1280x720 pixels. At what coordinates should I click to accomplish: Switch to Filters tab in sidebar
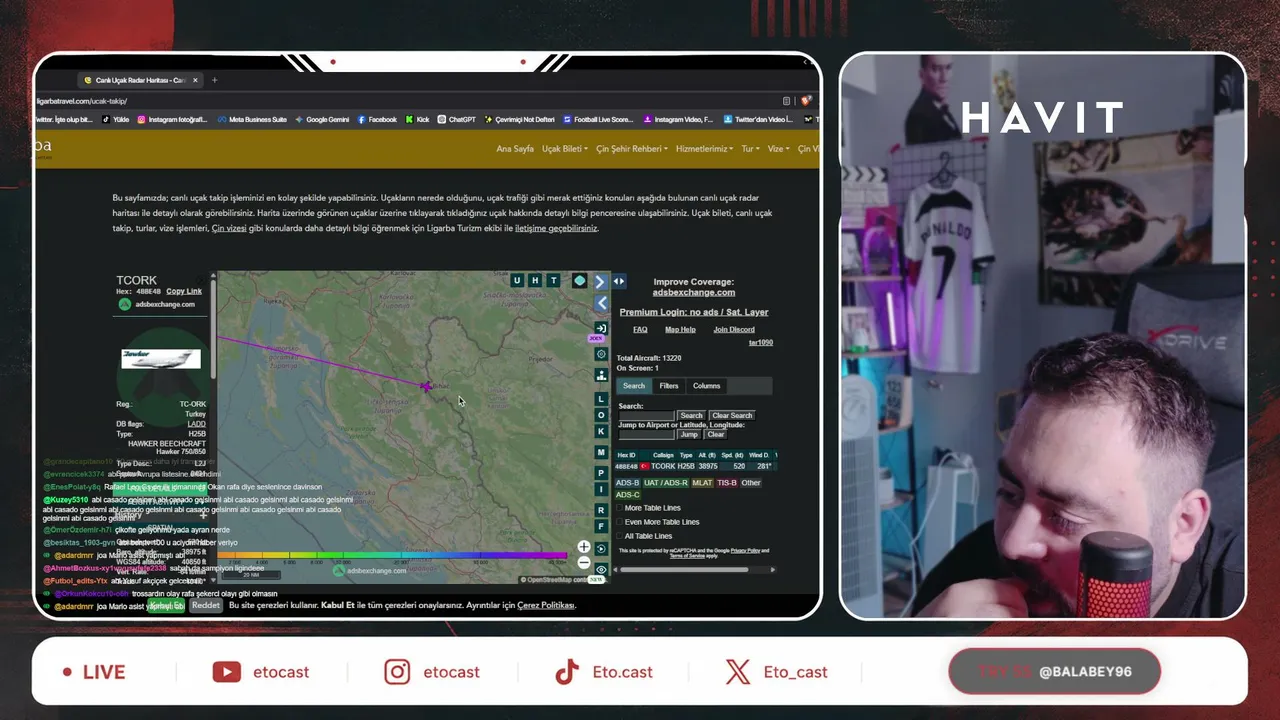click(669, 386)
